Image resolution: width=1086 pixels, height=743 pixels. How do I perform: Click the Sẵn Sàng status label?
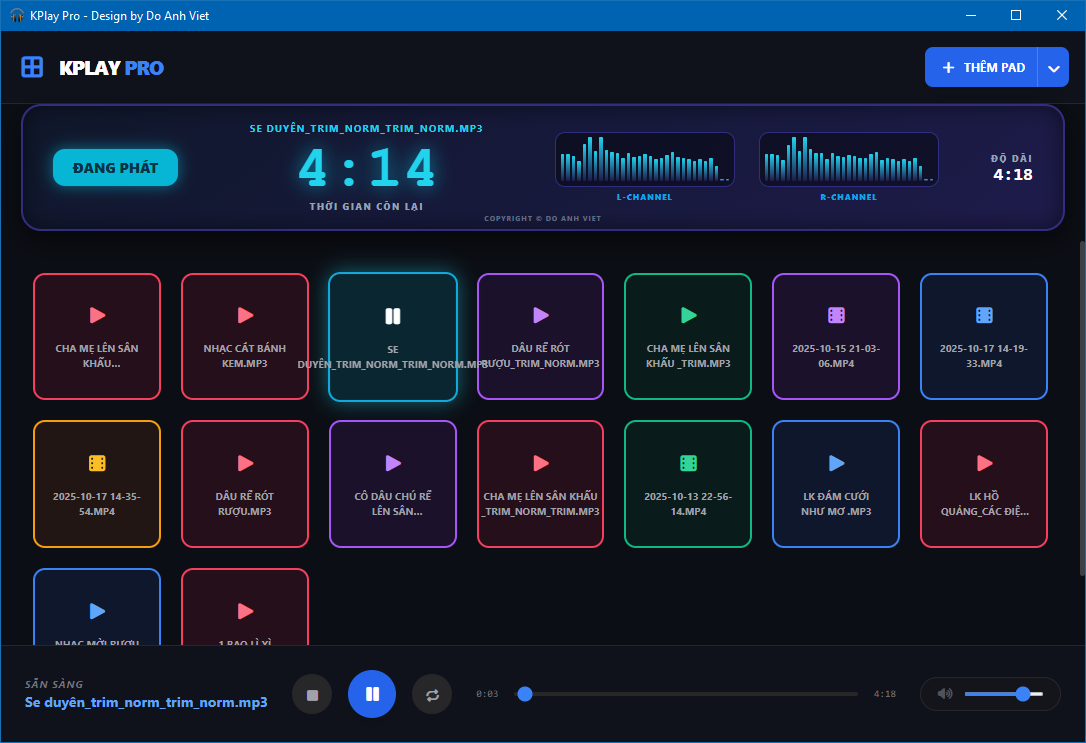(54, 684)
